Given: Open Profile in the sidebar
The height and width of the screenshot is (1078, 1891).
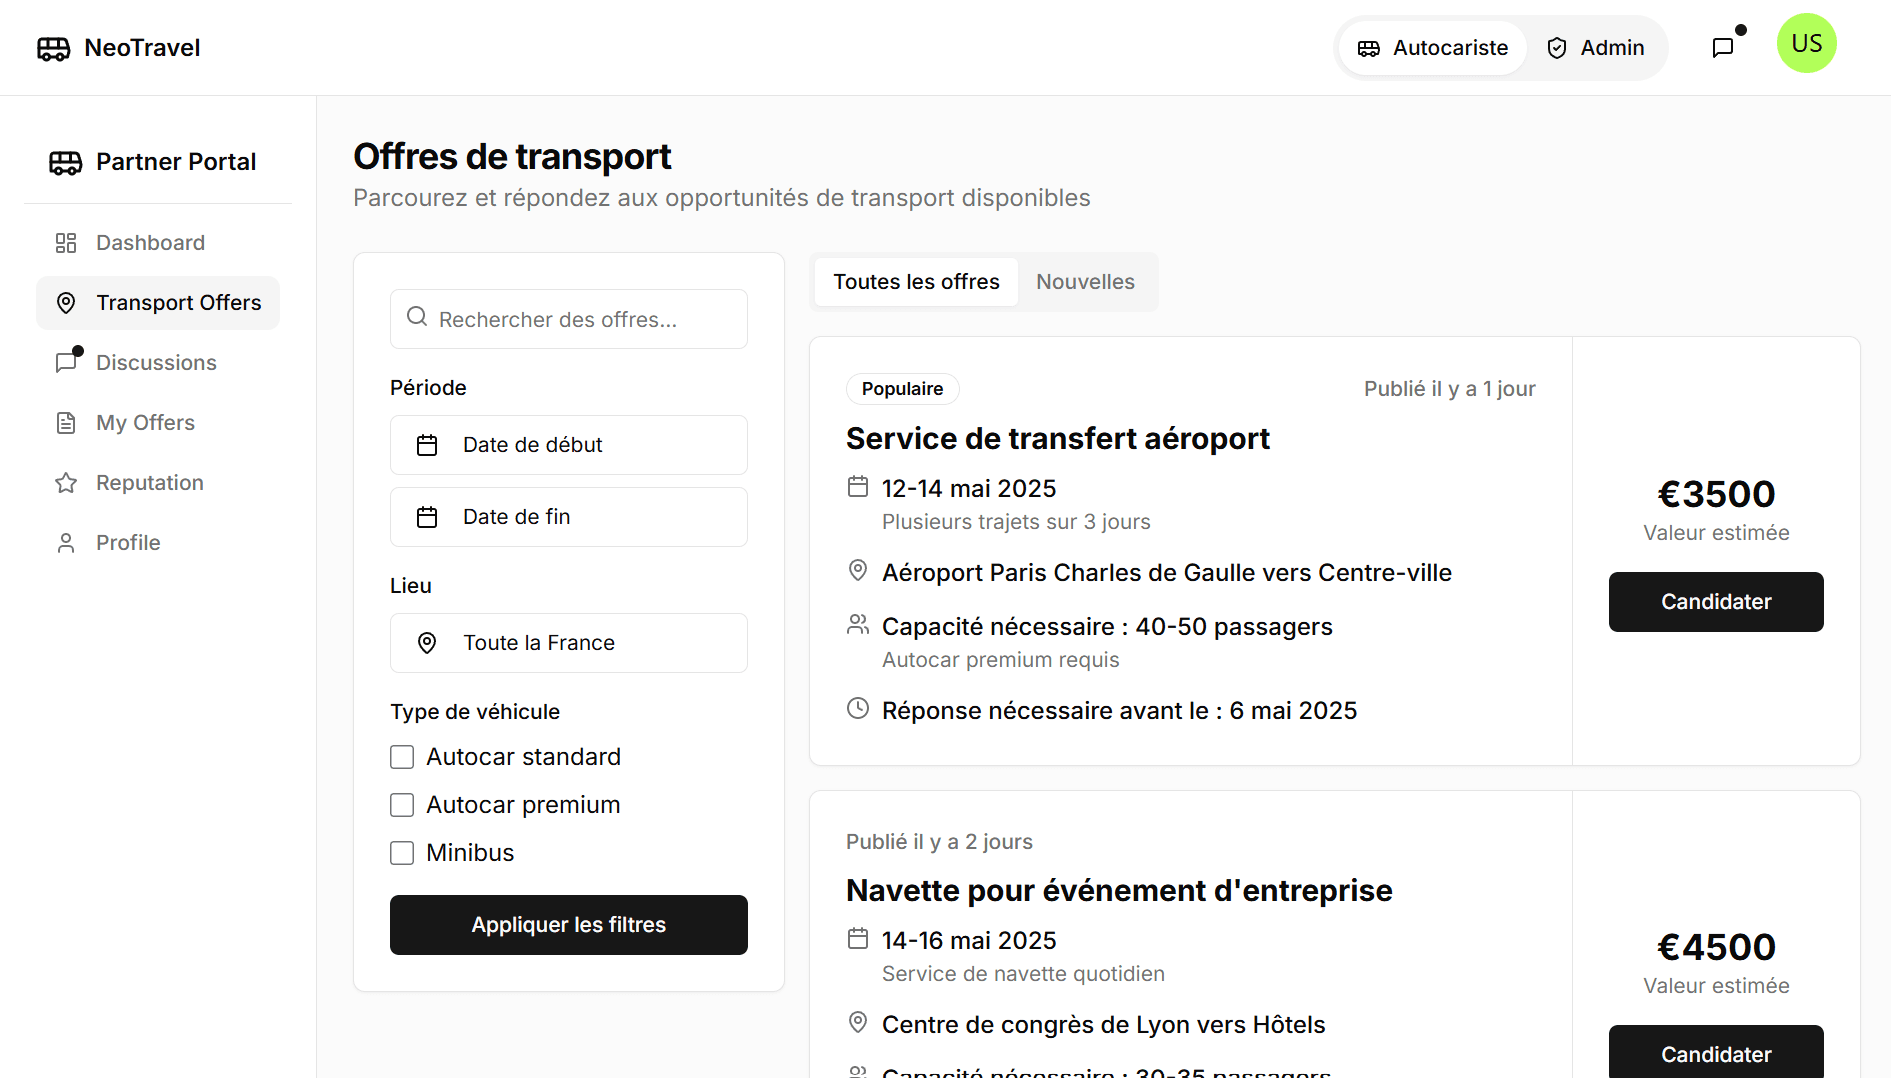Looking at the screenshot, I should [x=158, y=543].
